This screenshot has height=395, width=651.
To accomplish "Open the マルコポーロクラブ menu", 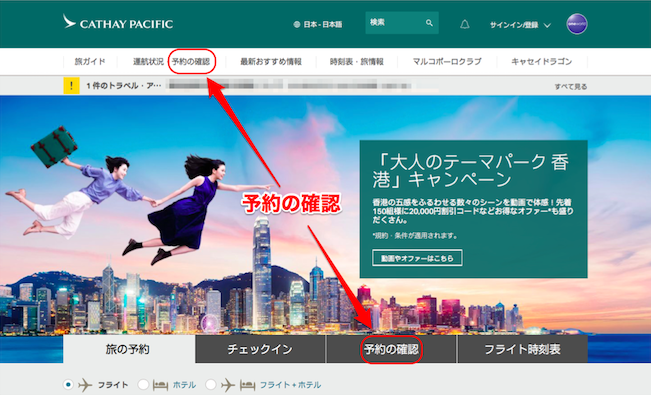I will click(x=447, y=61).
